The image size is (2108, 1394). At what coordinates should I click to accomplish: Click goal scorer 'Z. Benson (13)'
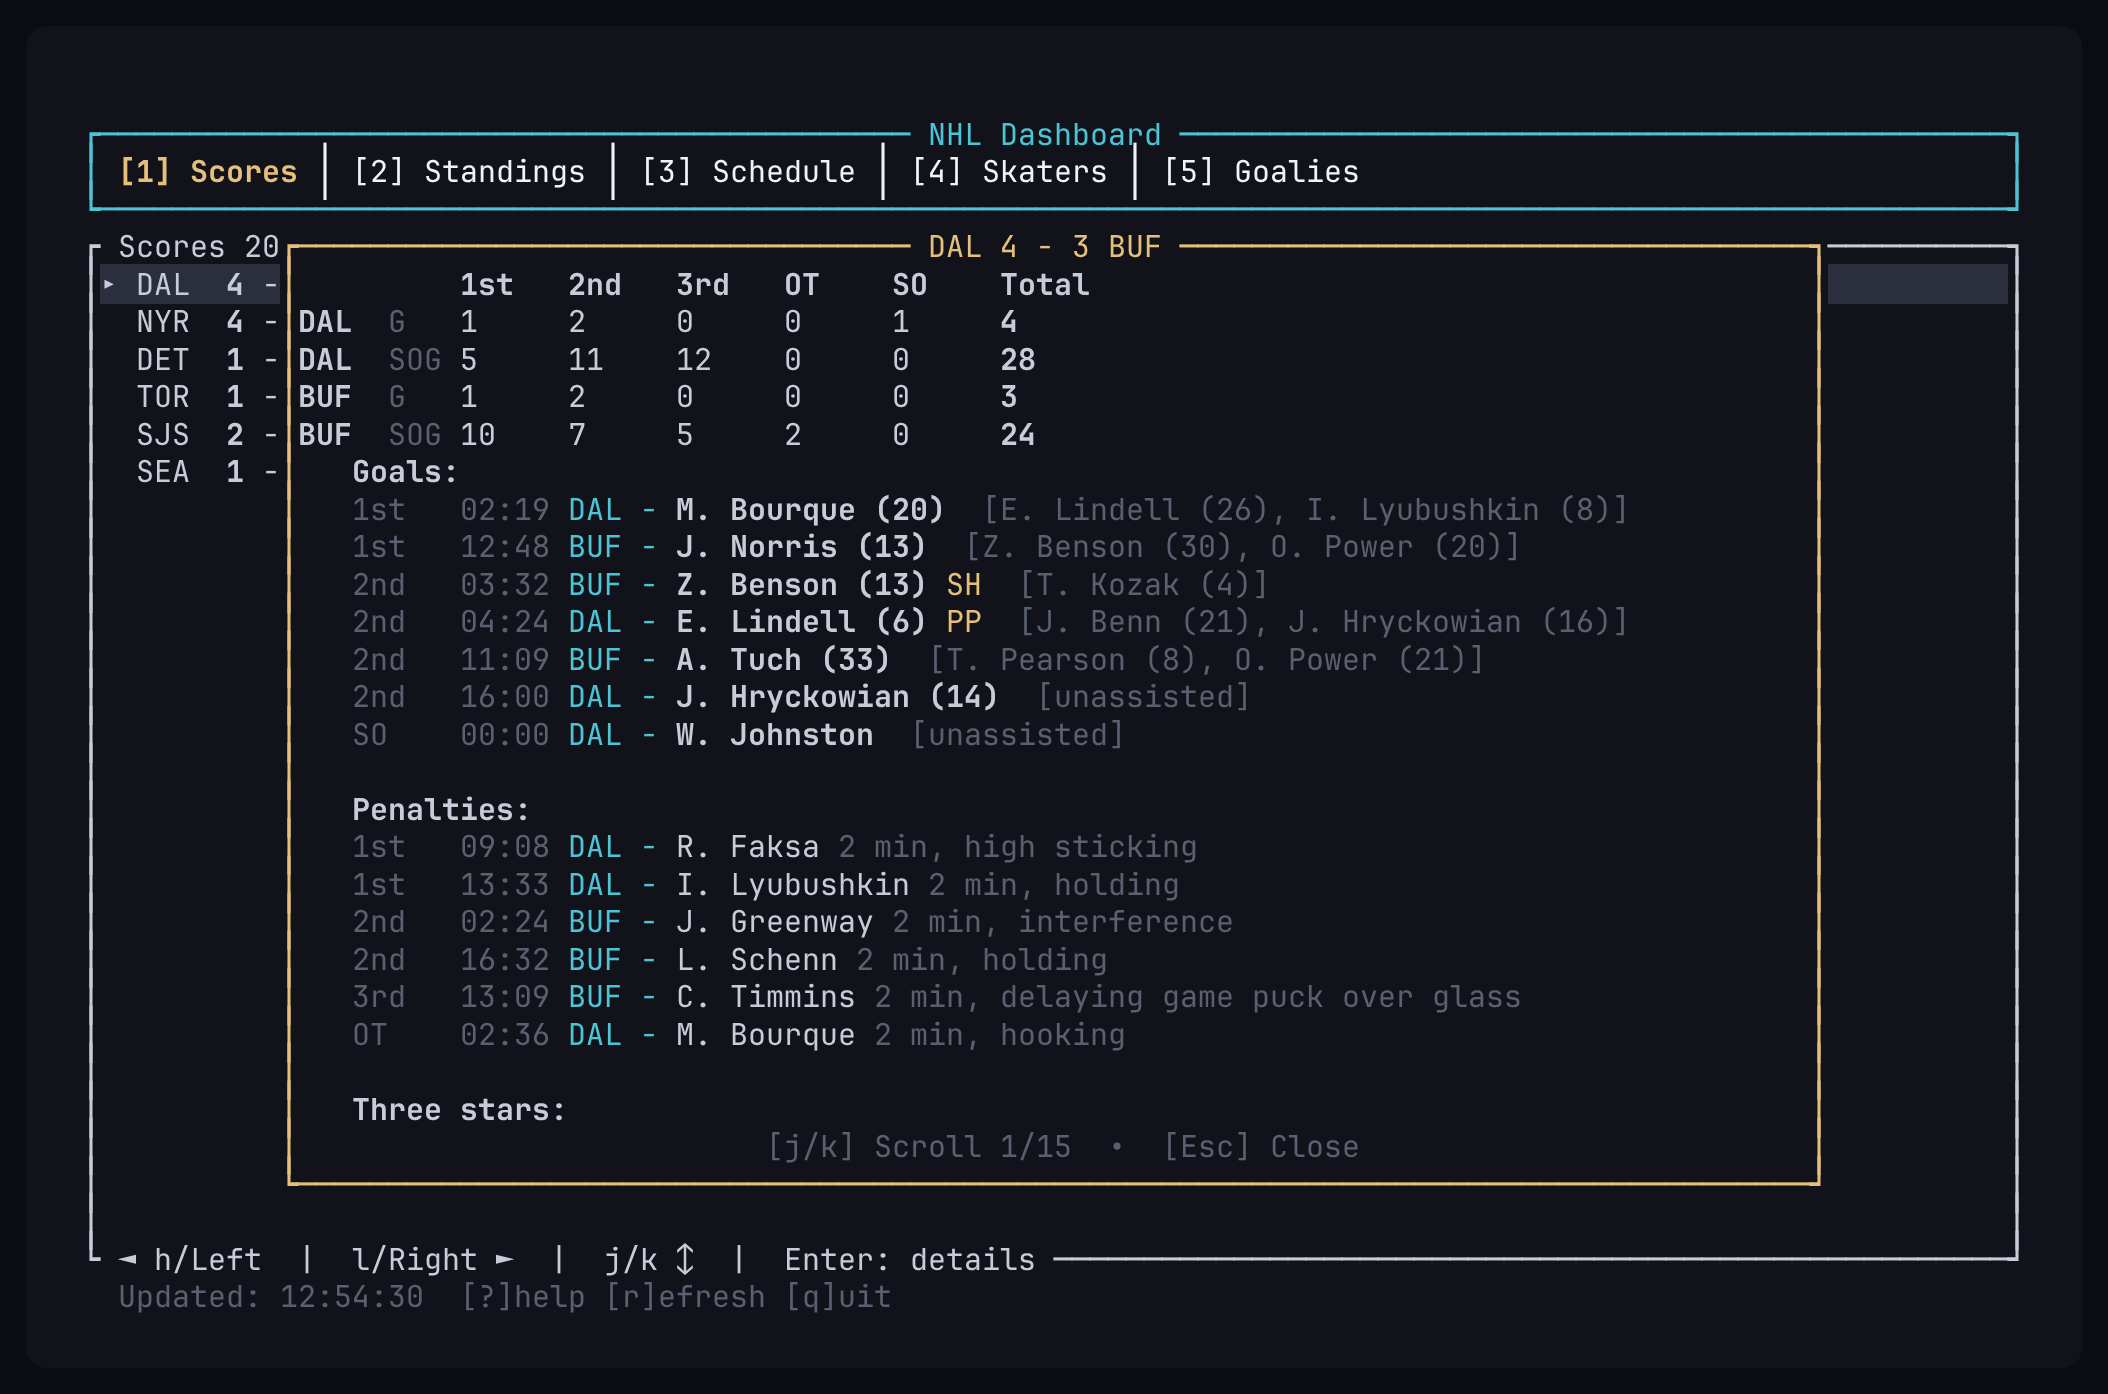click(801, 585)
